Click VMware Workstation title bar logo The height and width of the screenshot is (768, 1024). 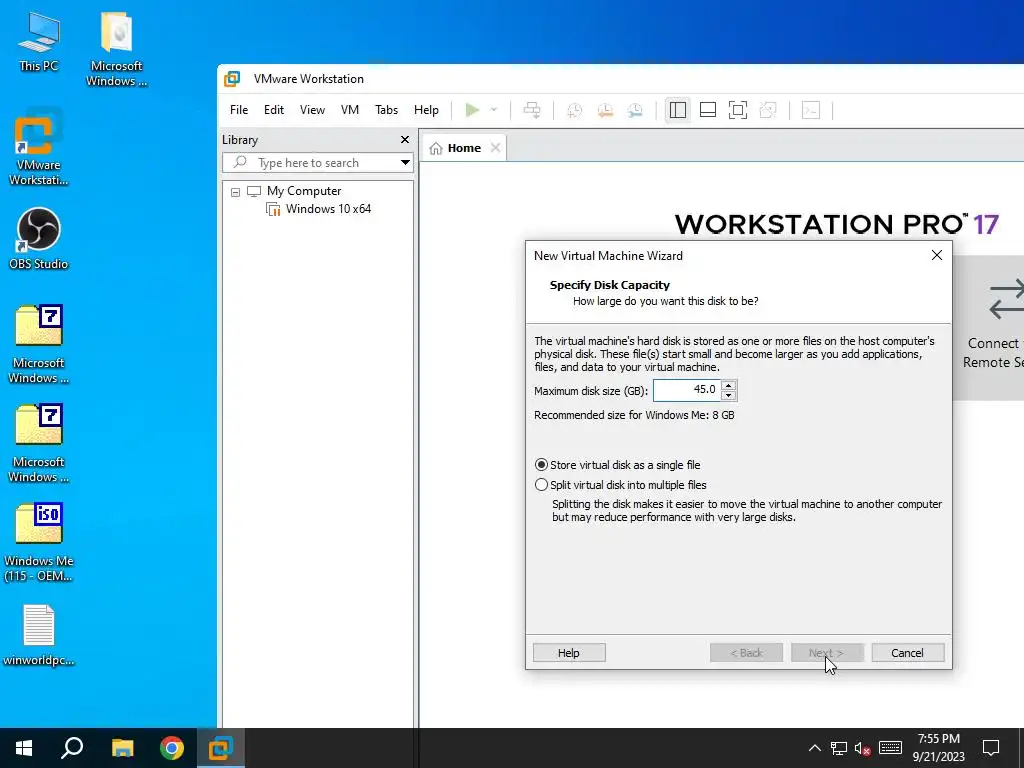(232, 79)
